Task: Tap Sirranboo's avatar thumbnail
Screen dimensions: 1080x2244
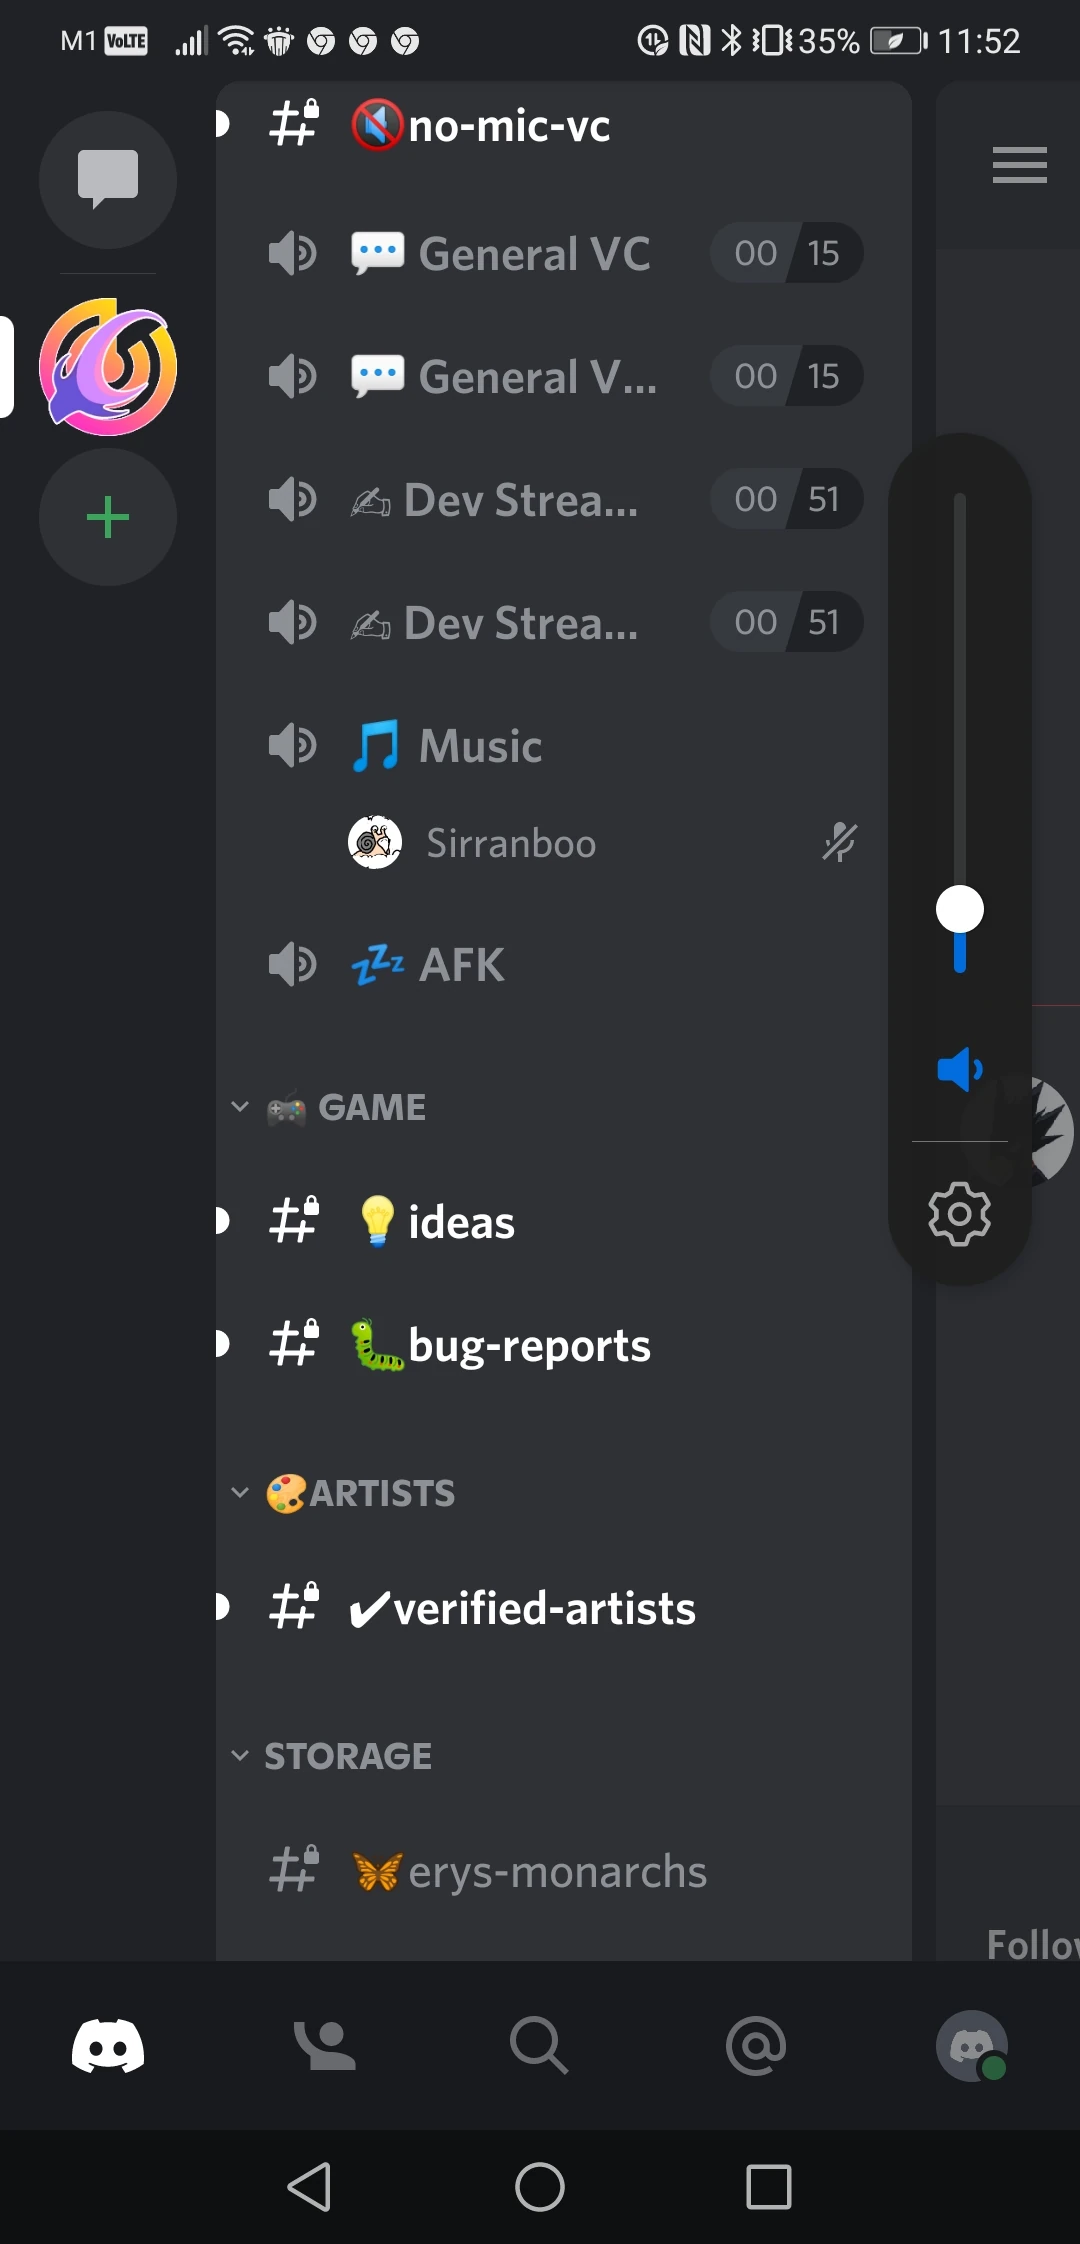Action: (375, 843)
